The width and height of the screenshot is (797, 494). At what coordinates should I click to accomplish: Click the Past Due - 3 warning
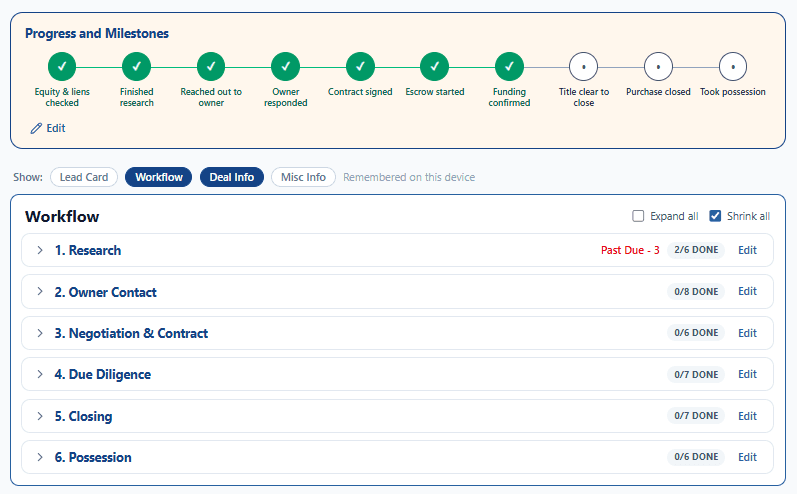pos(630,250)
